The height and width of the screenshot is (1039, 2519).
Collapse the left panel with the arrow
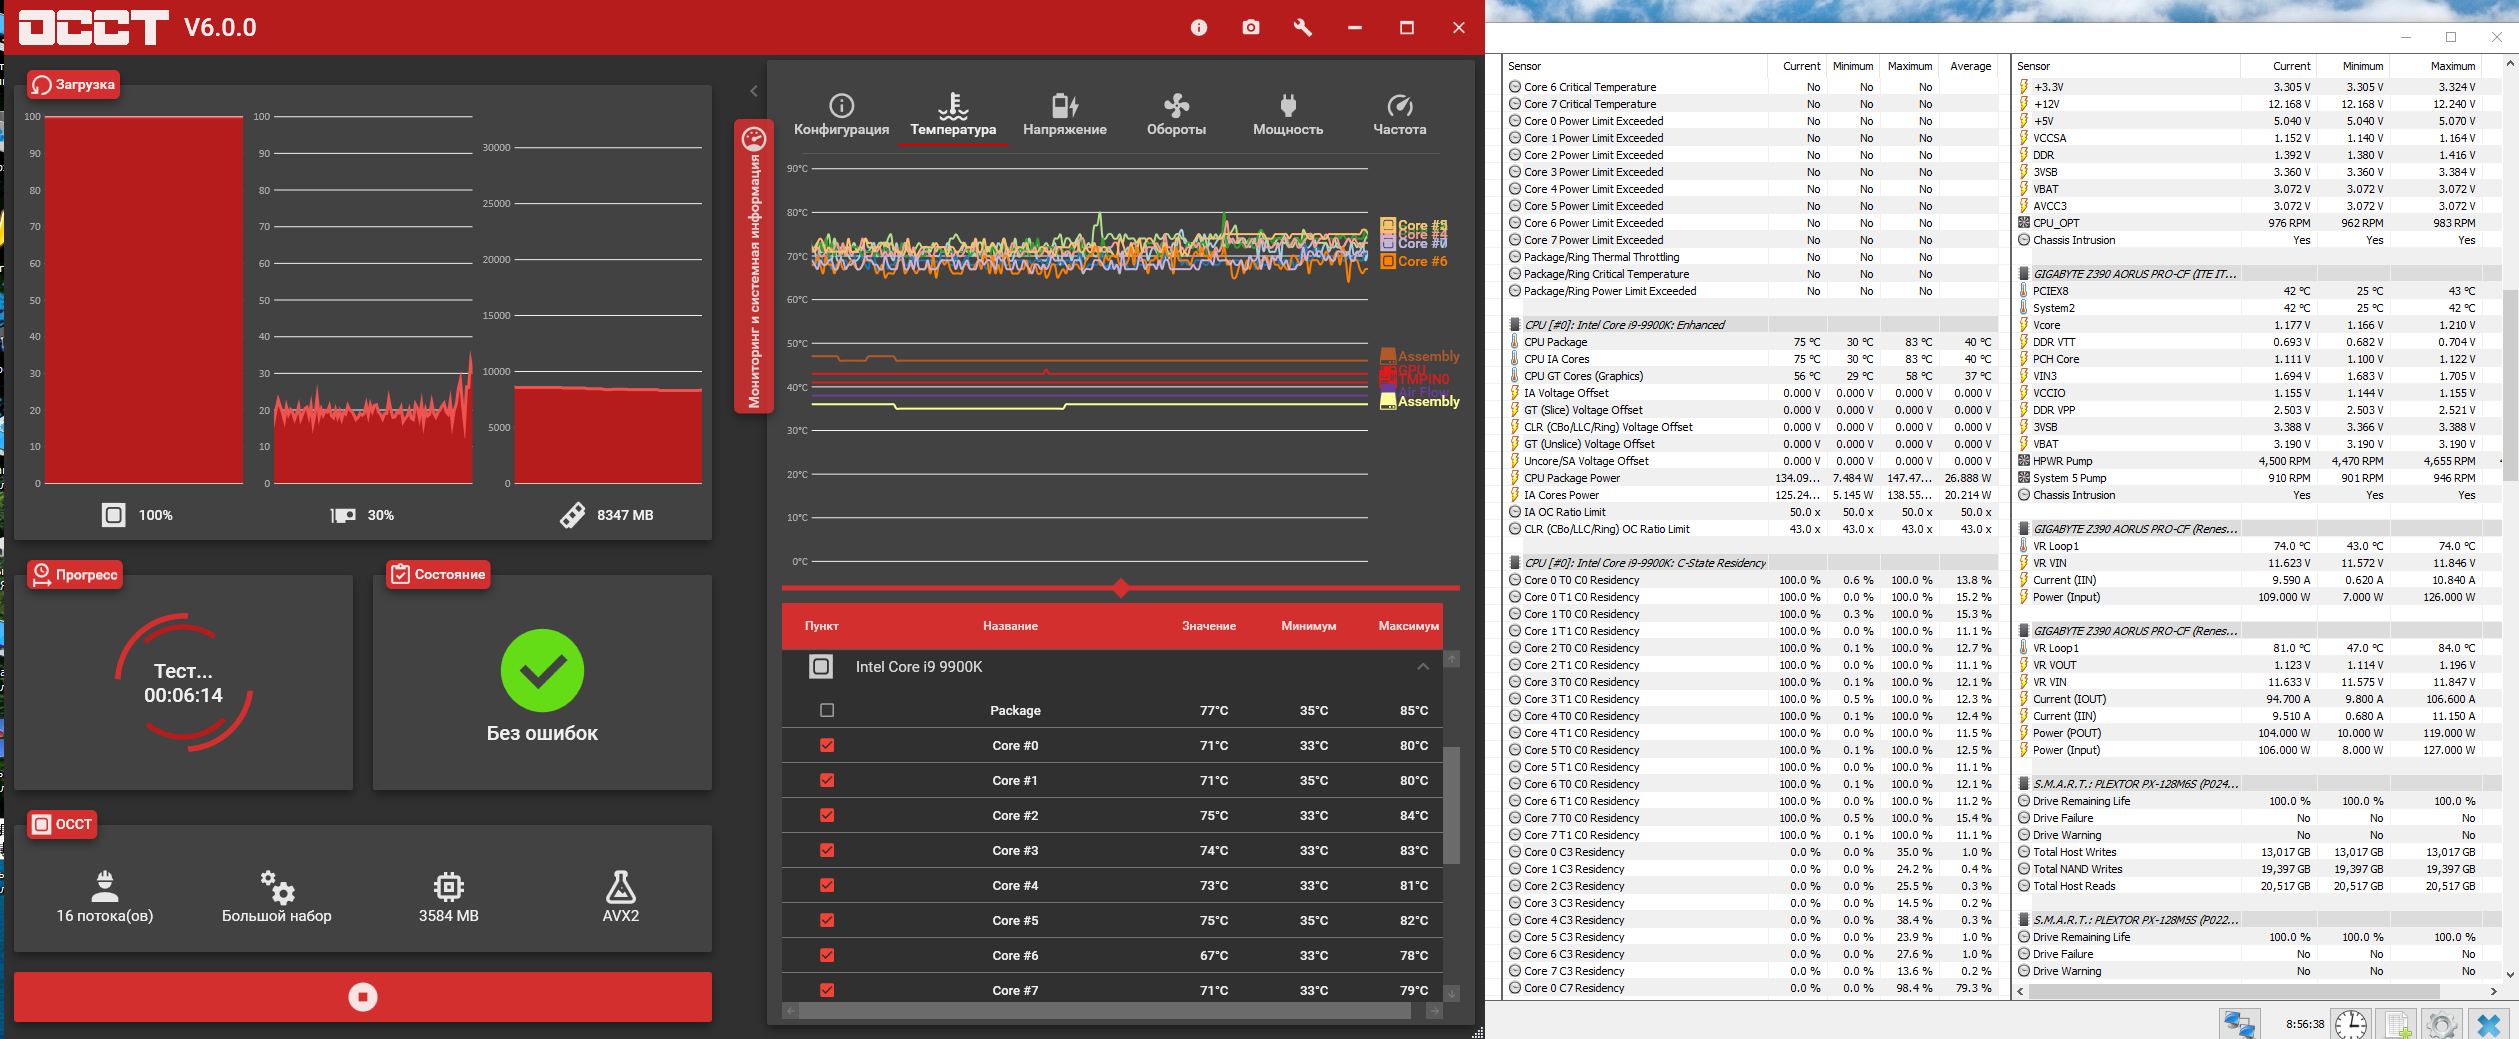click(x=754, y=91)
